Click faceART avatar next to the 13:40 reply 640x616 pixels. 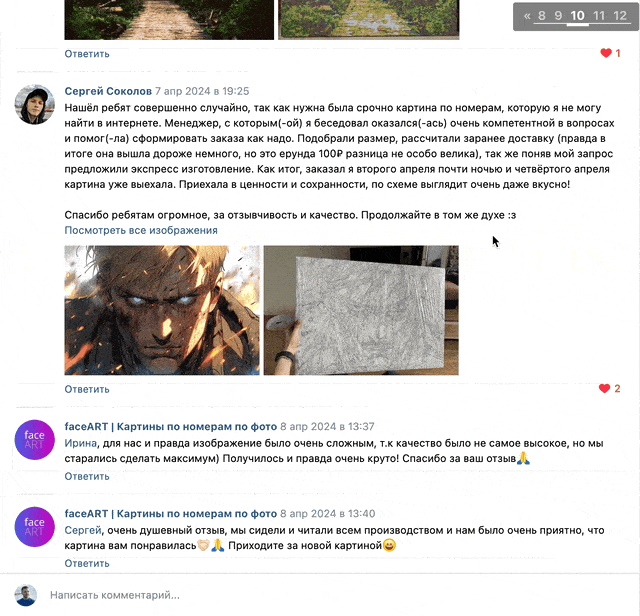(35, 527)
